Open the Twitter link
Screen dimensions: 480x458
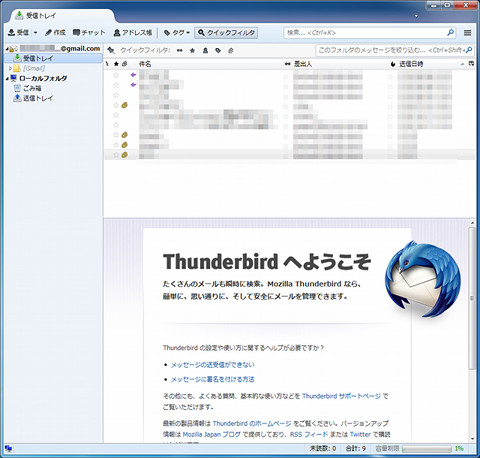coord(360,434)
